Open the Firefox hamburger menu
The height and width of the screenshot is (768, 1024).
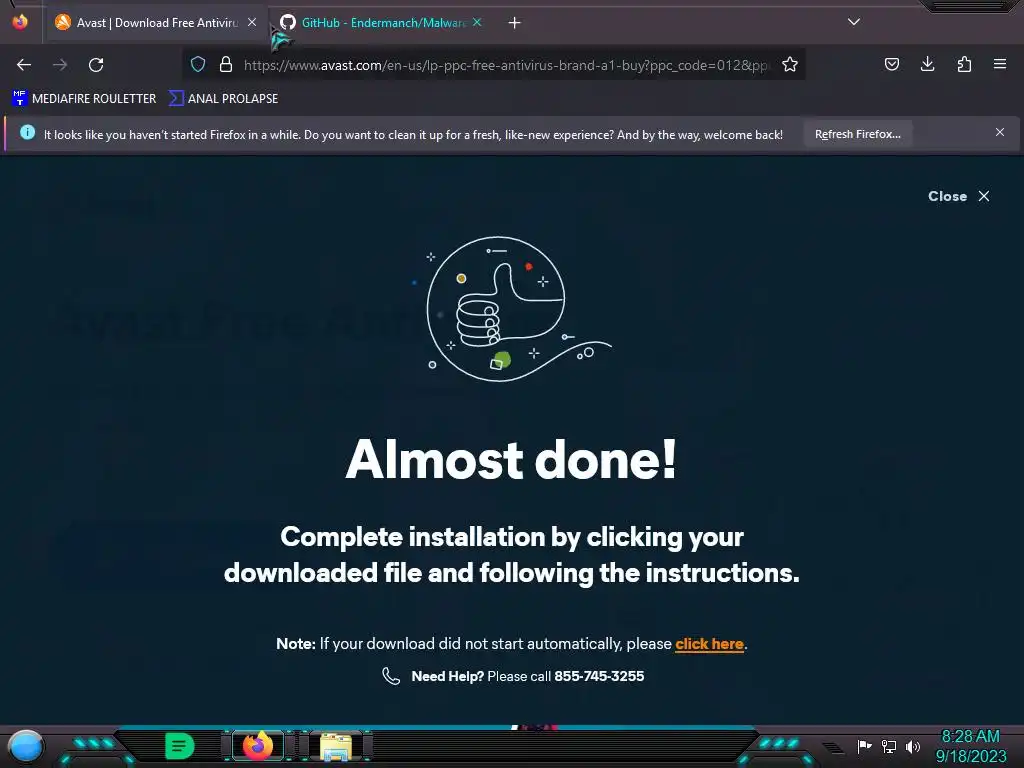[1000, 64]
